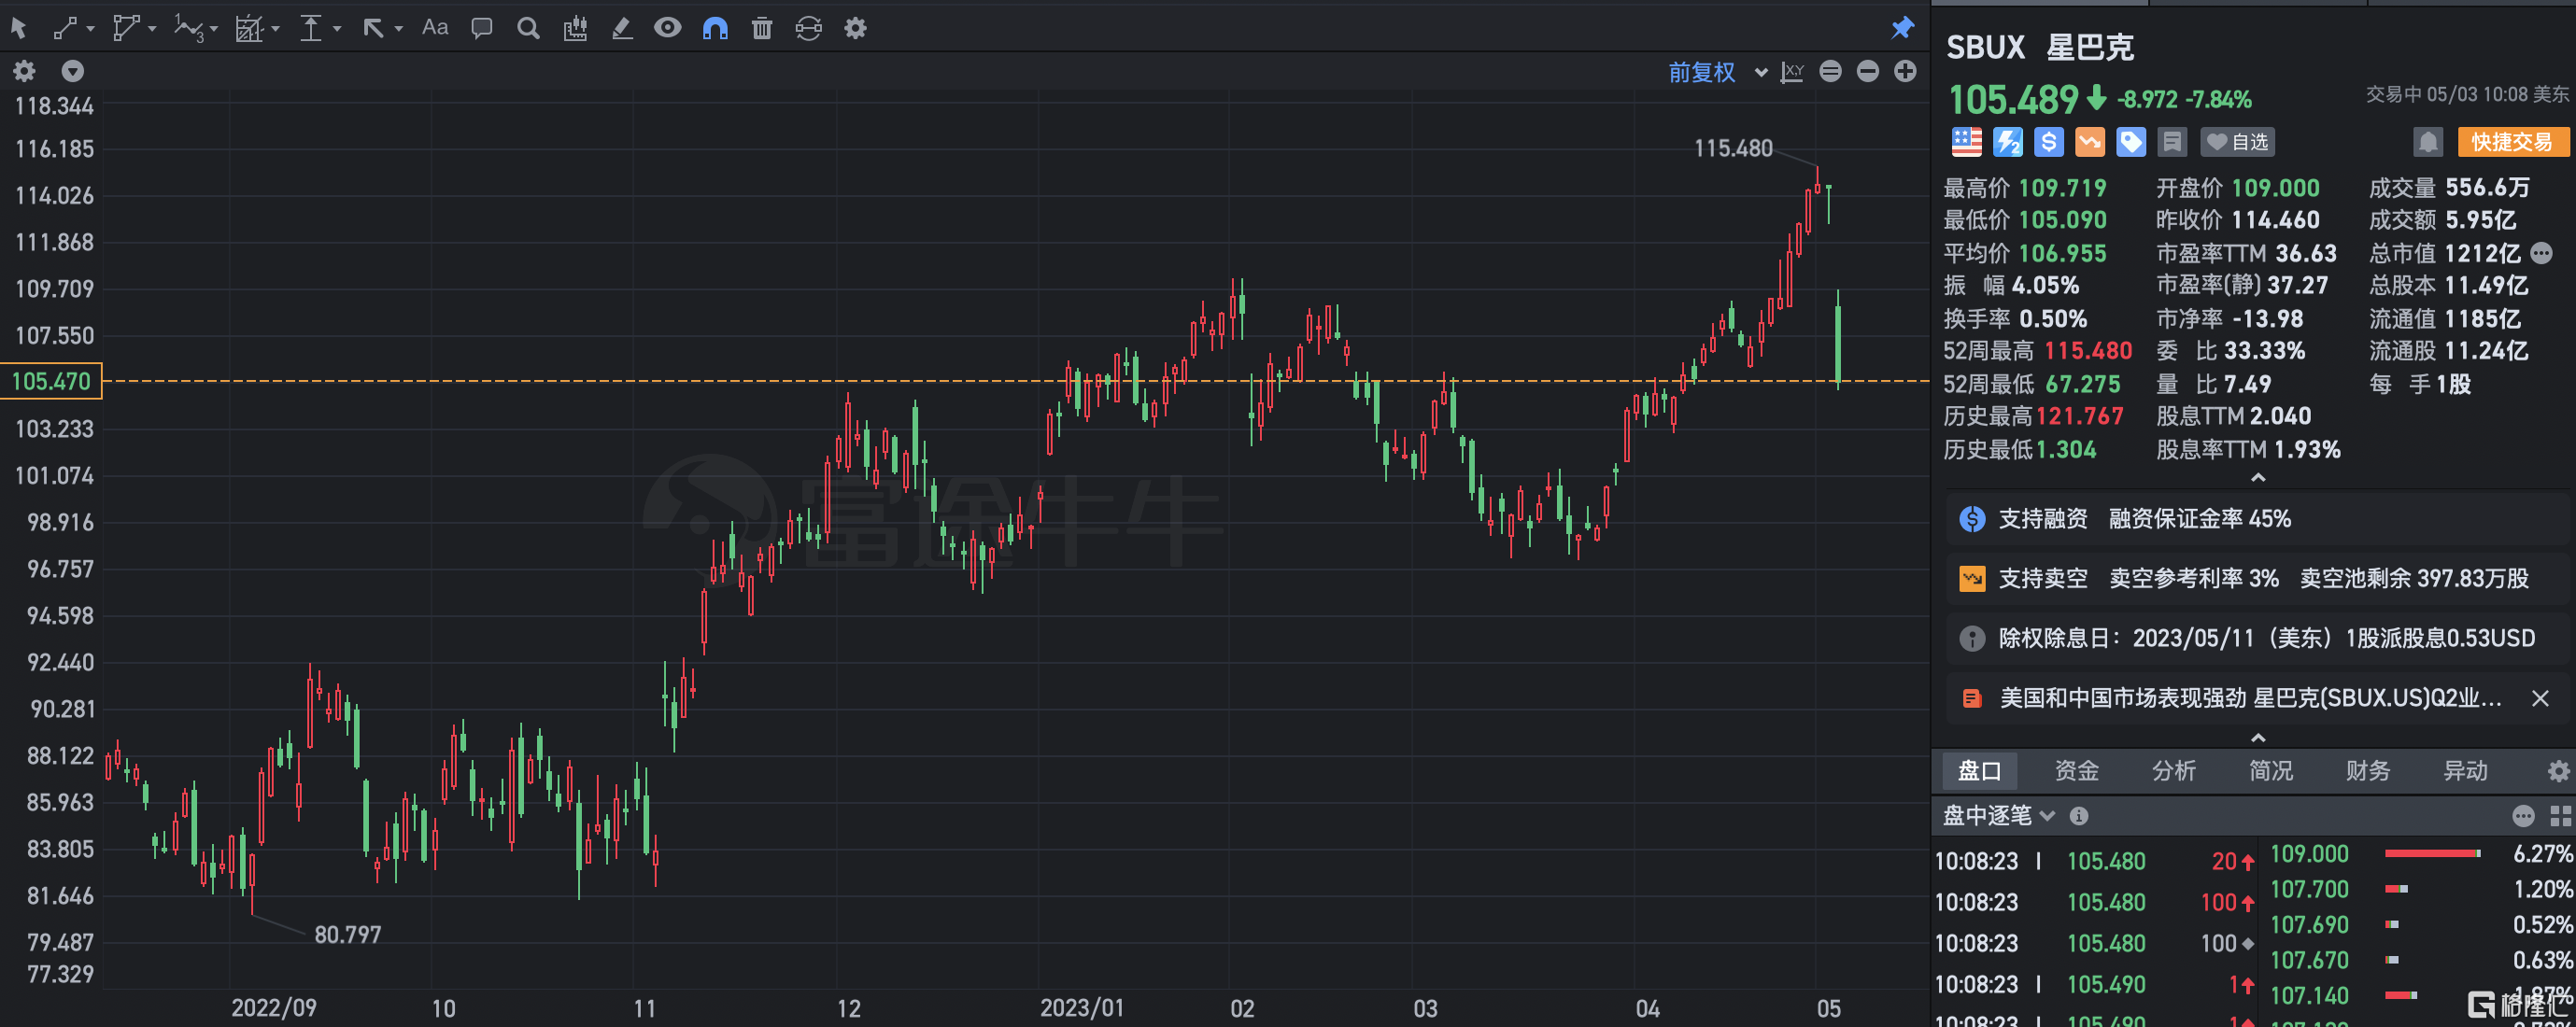2576x1027 pixels.
Task: Click the trash icon to delete drawings
Action: 761,28
